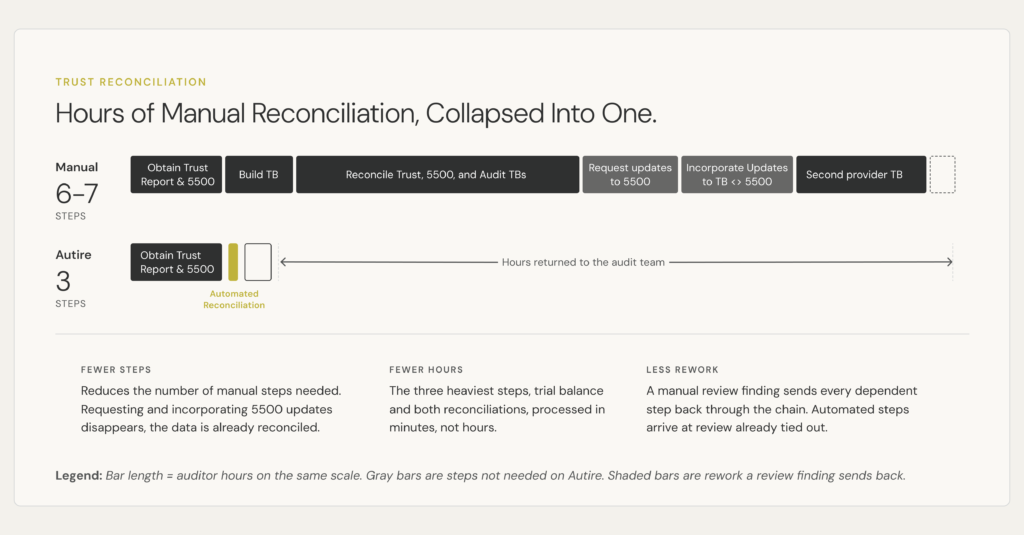Click the 'FEWER HOURS' heading
Viewport: 1024px width, 535px height.
(x=426, y=370)
